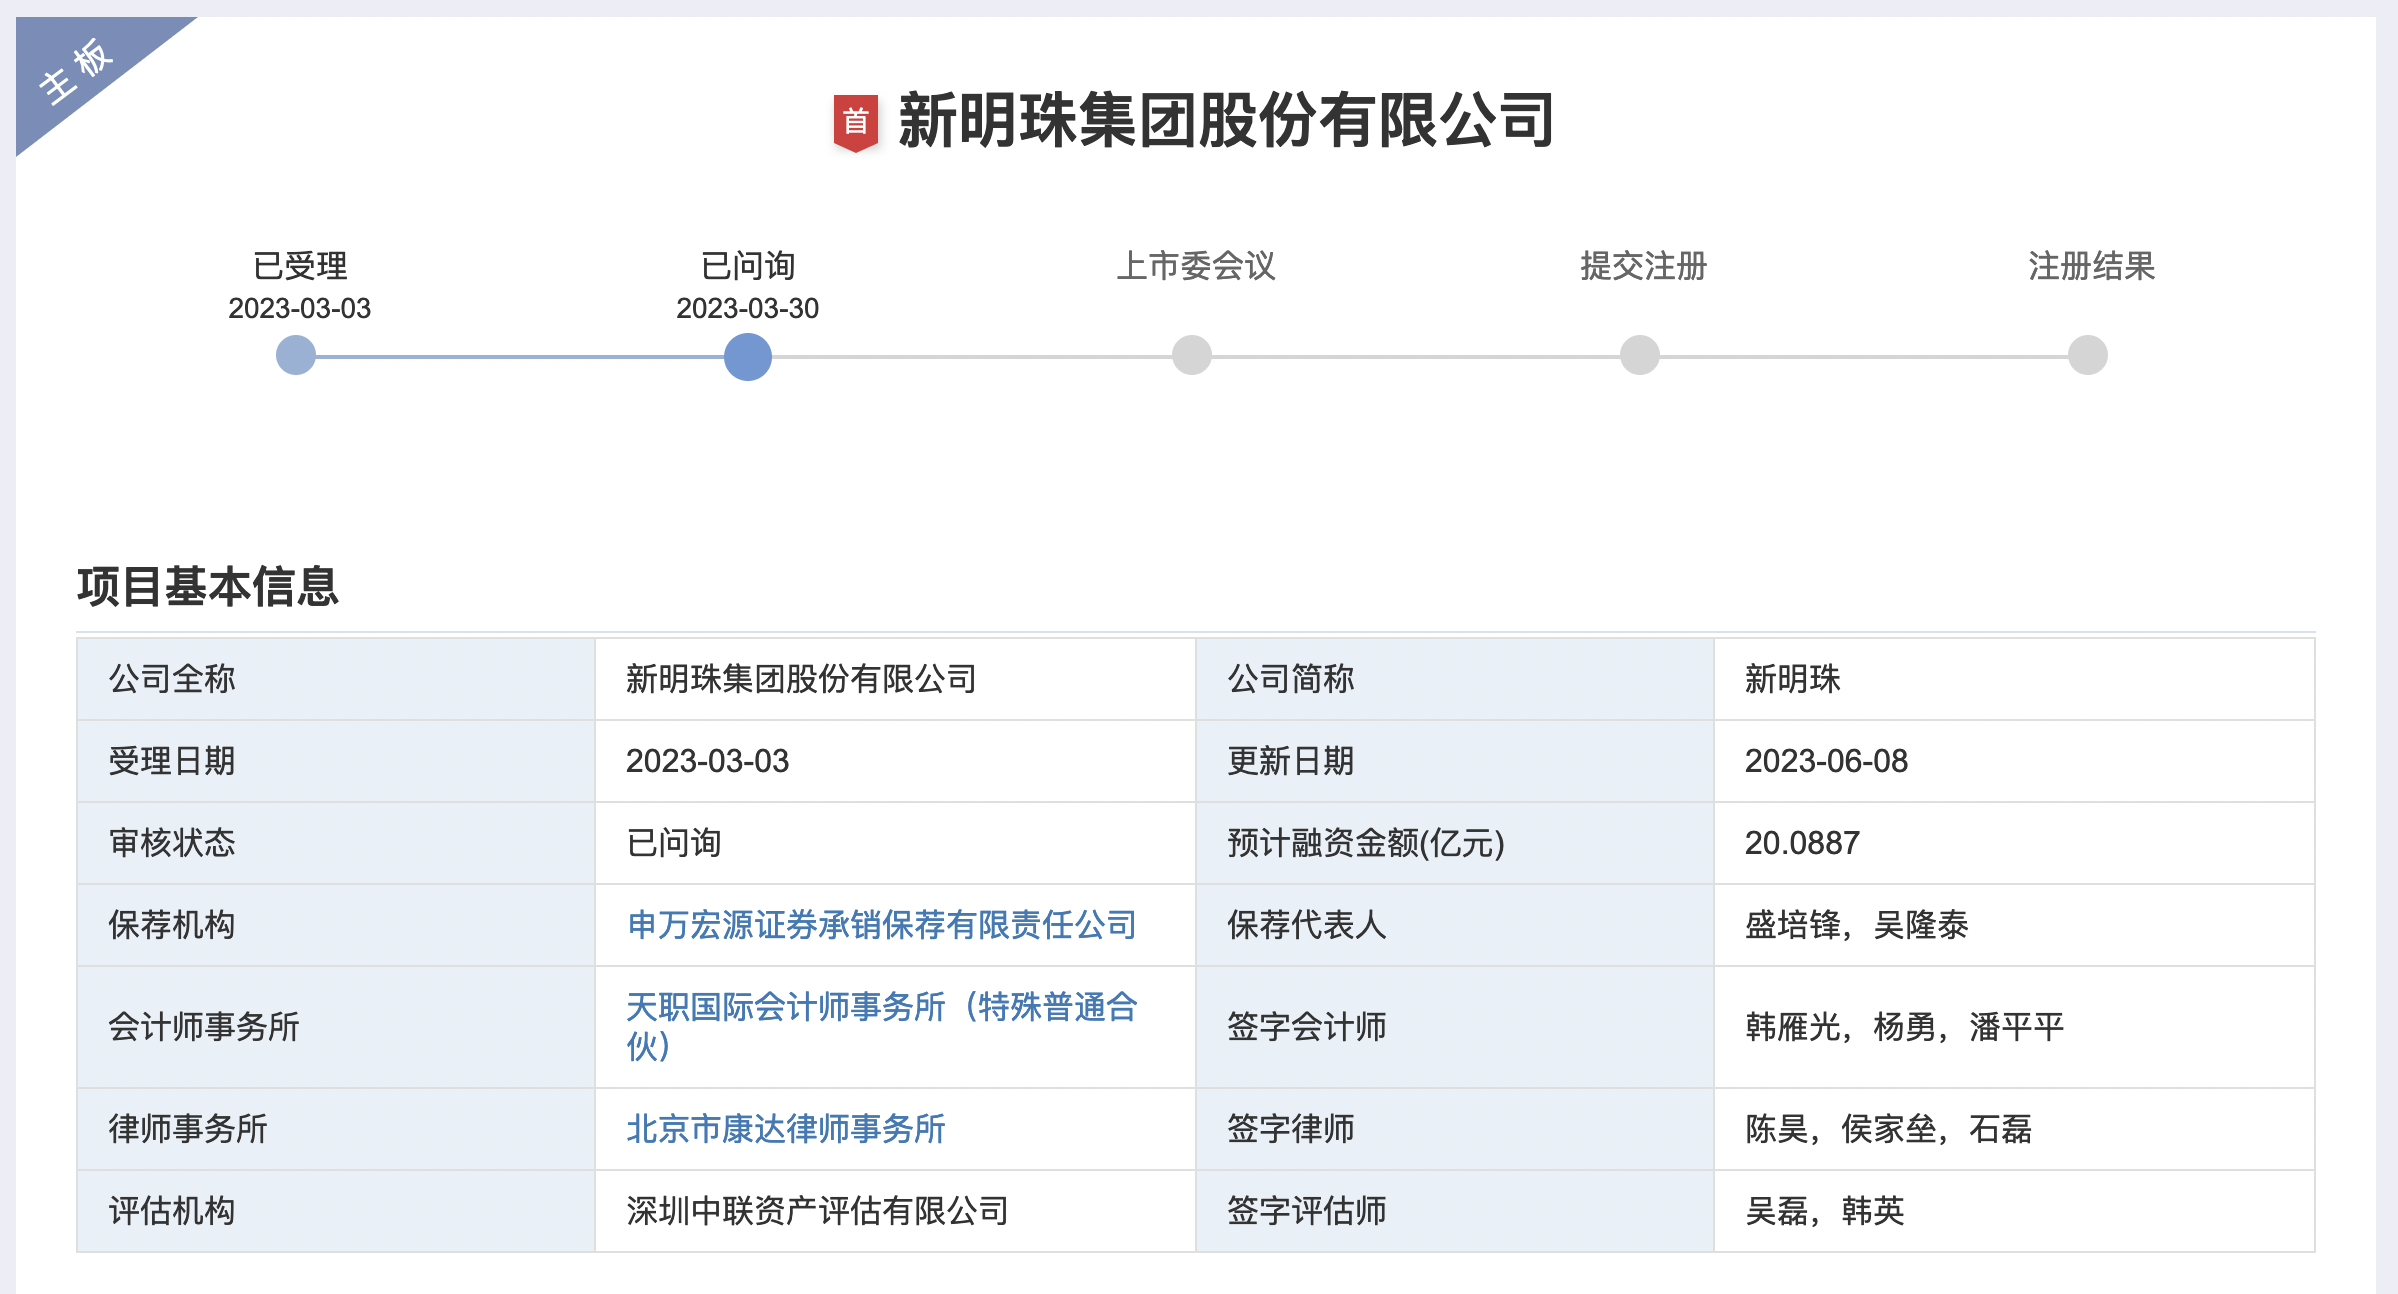2398x1294 pixels.
Task: Click the 深圳中联资产评估有限公司 cell
Action: [x=817, y=1211]
